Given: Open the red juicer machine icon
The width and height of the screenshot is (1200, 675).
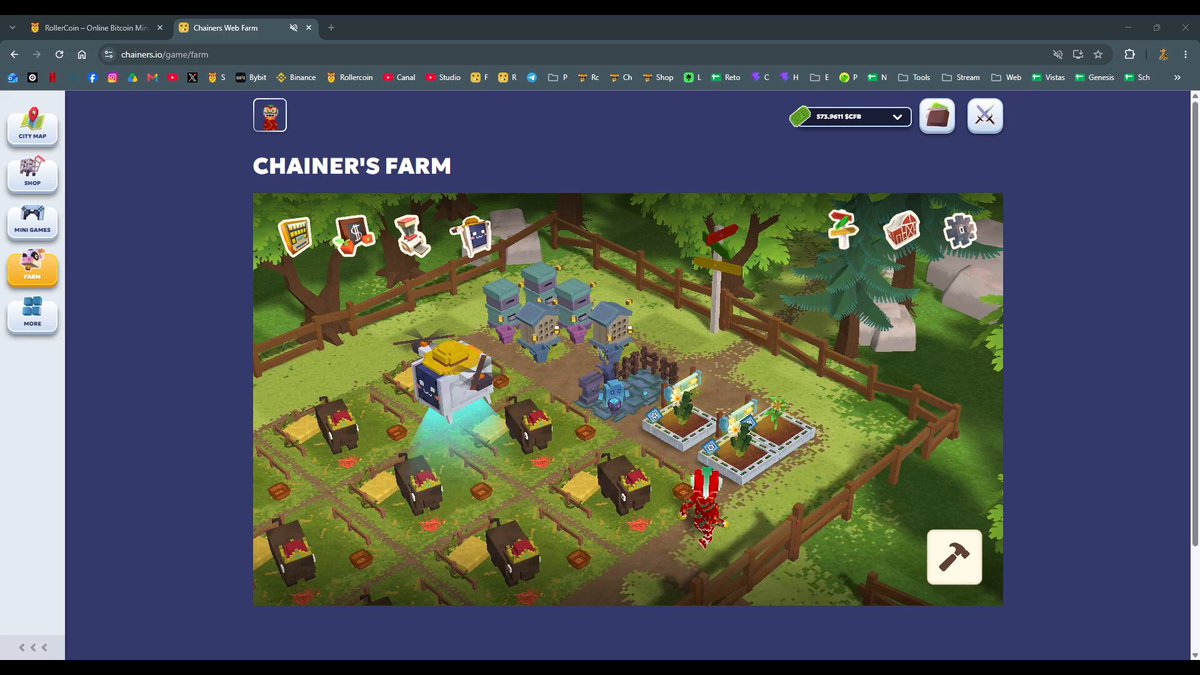Looking at the screenshot, I should (411, 235).
